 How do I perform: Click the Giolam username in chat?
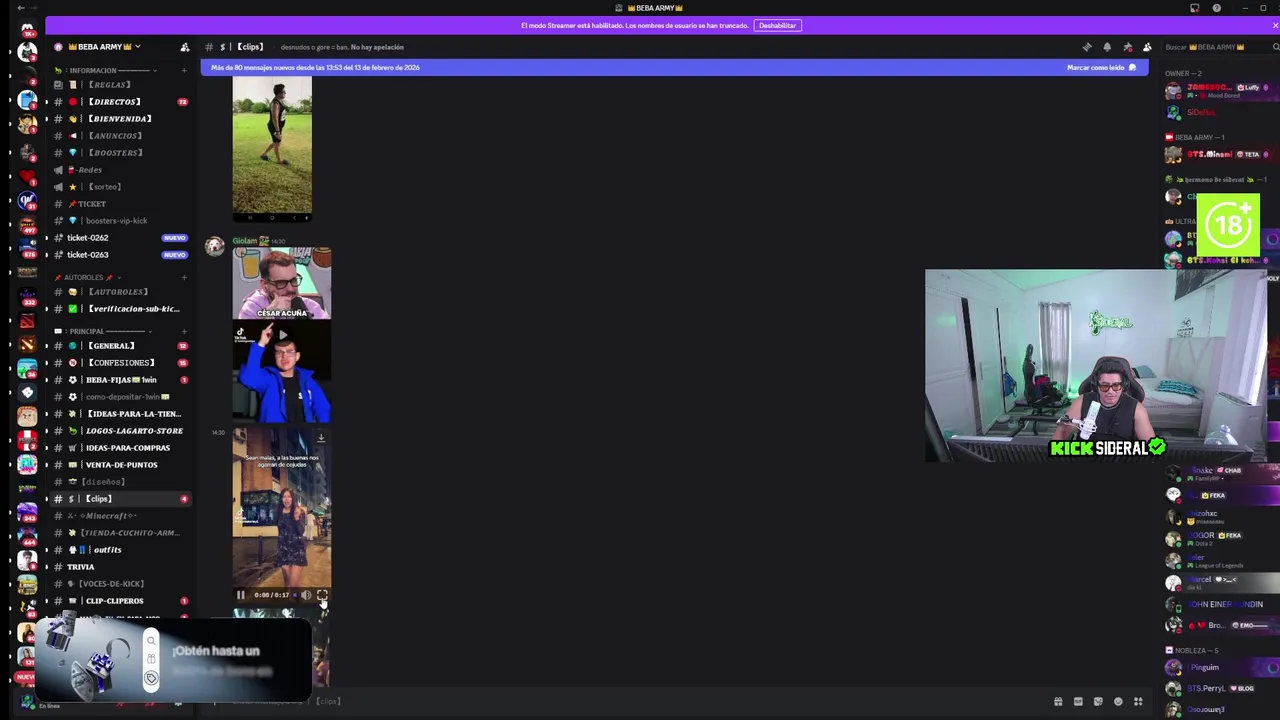[245, 241]
